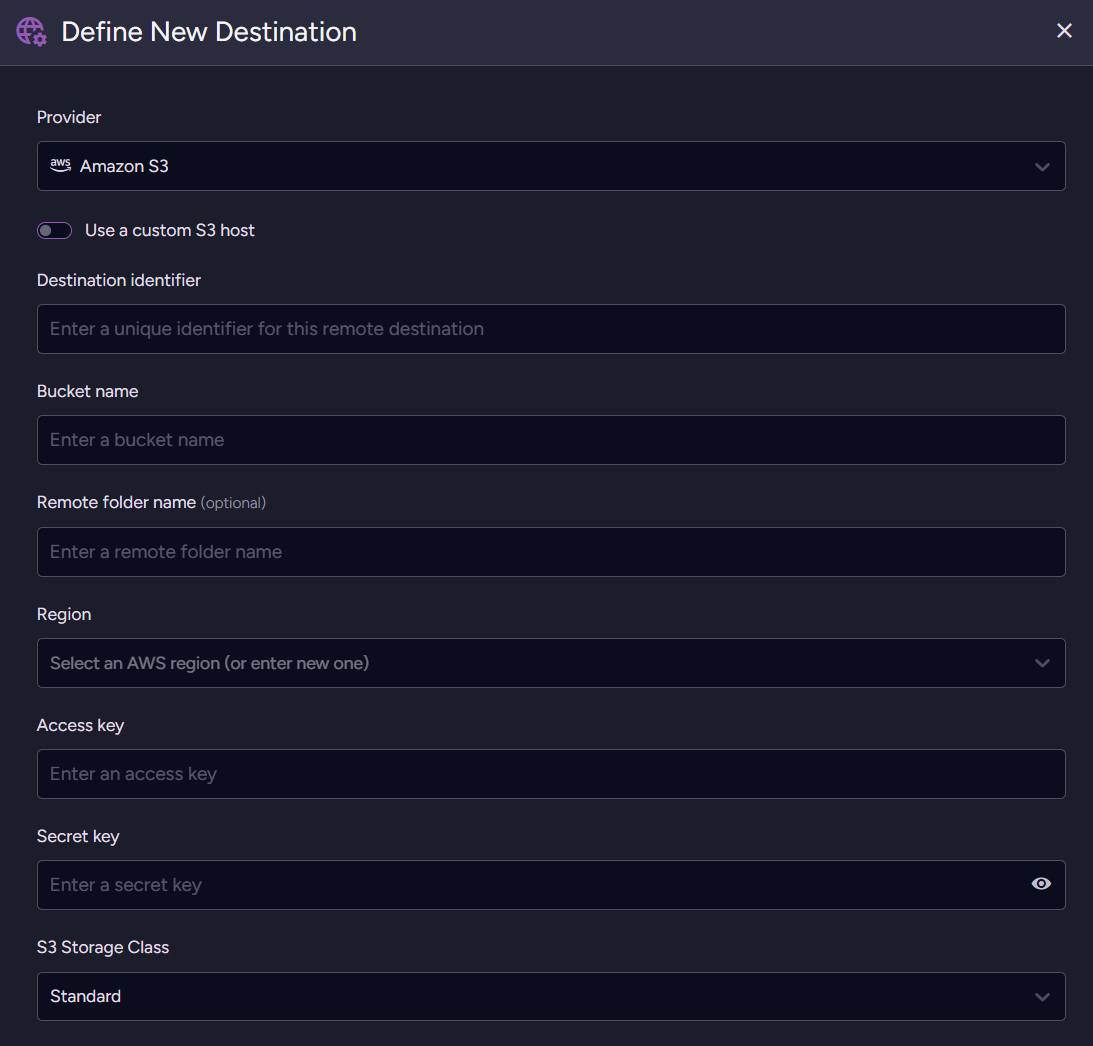Expand the Provider dropdown chevron

[x=1042, y=167]
